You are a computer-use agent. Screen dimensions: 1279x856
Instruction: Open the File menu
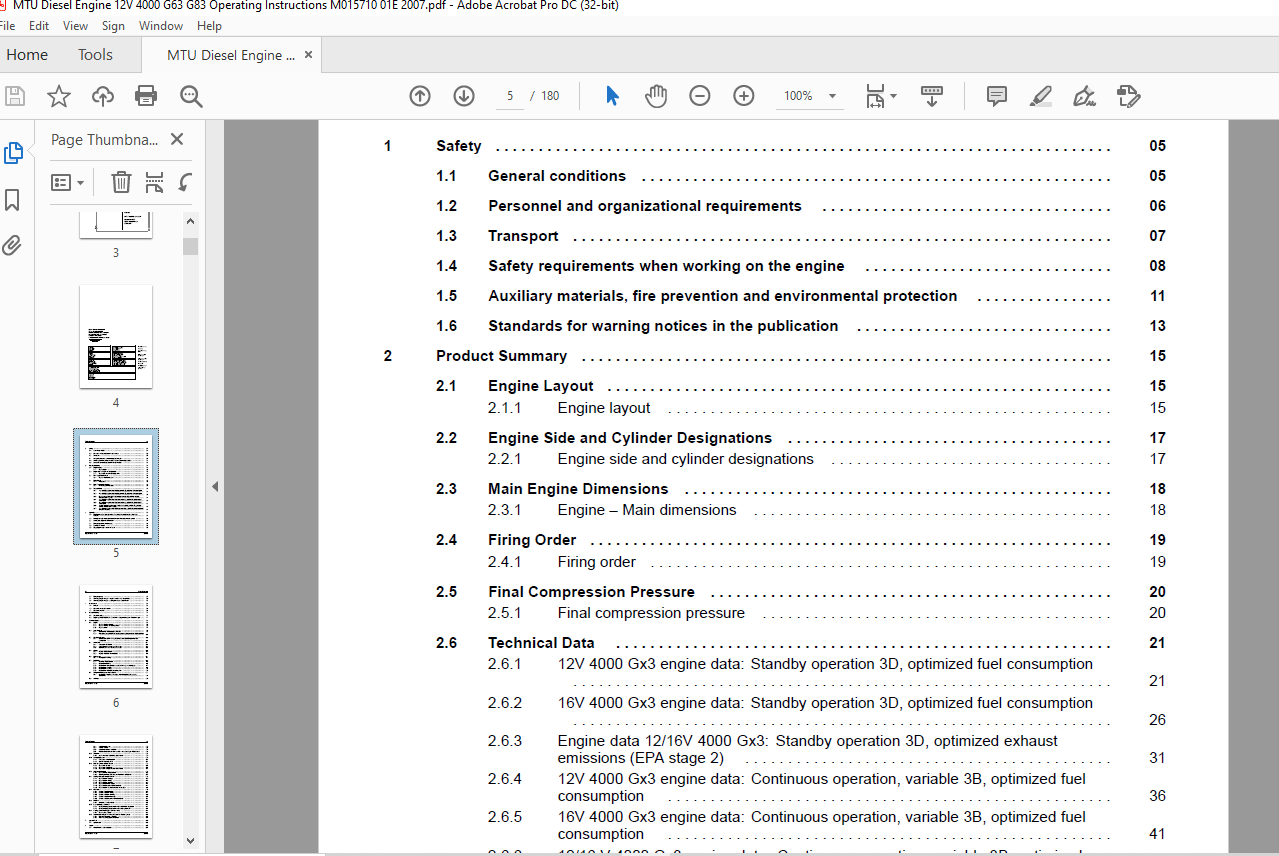pos(8,26)
